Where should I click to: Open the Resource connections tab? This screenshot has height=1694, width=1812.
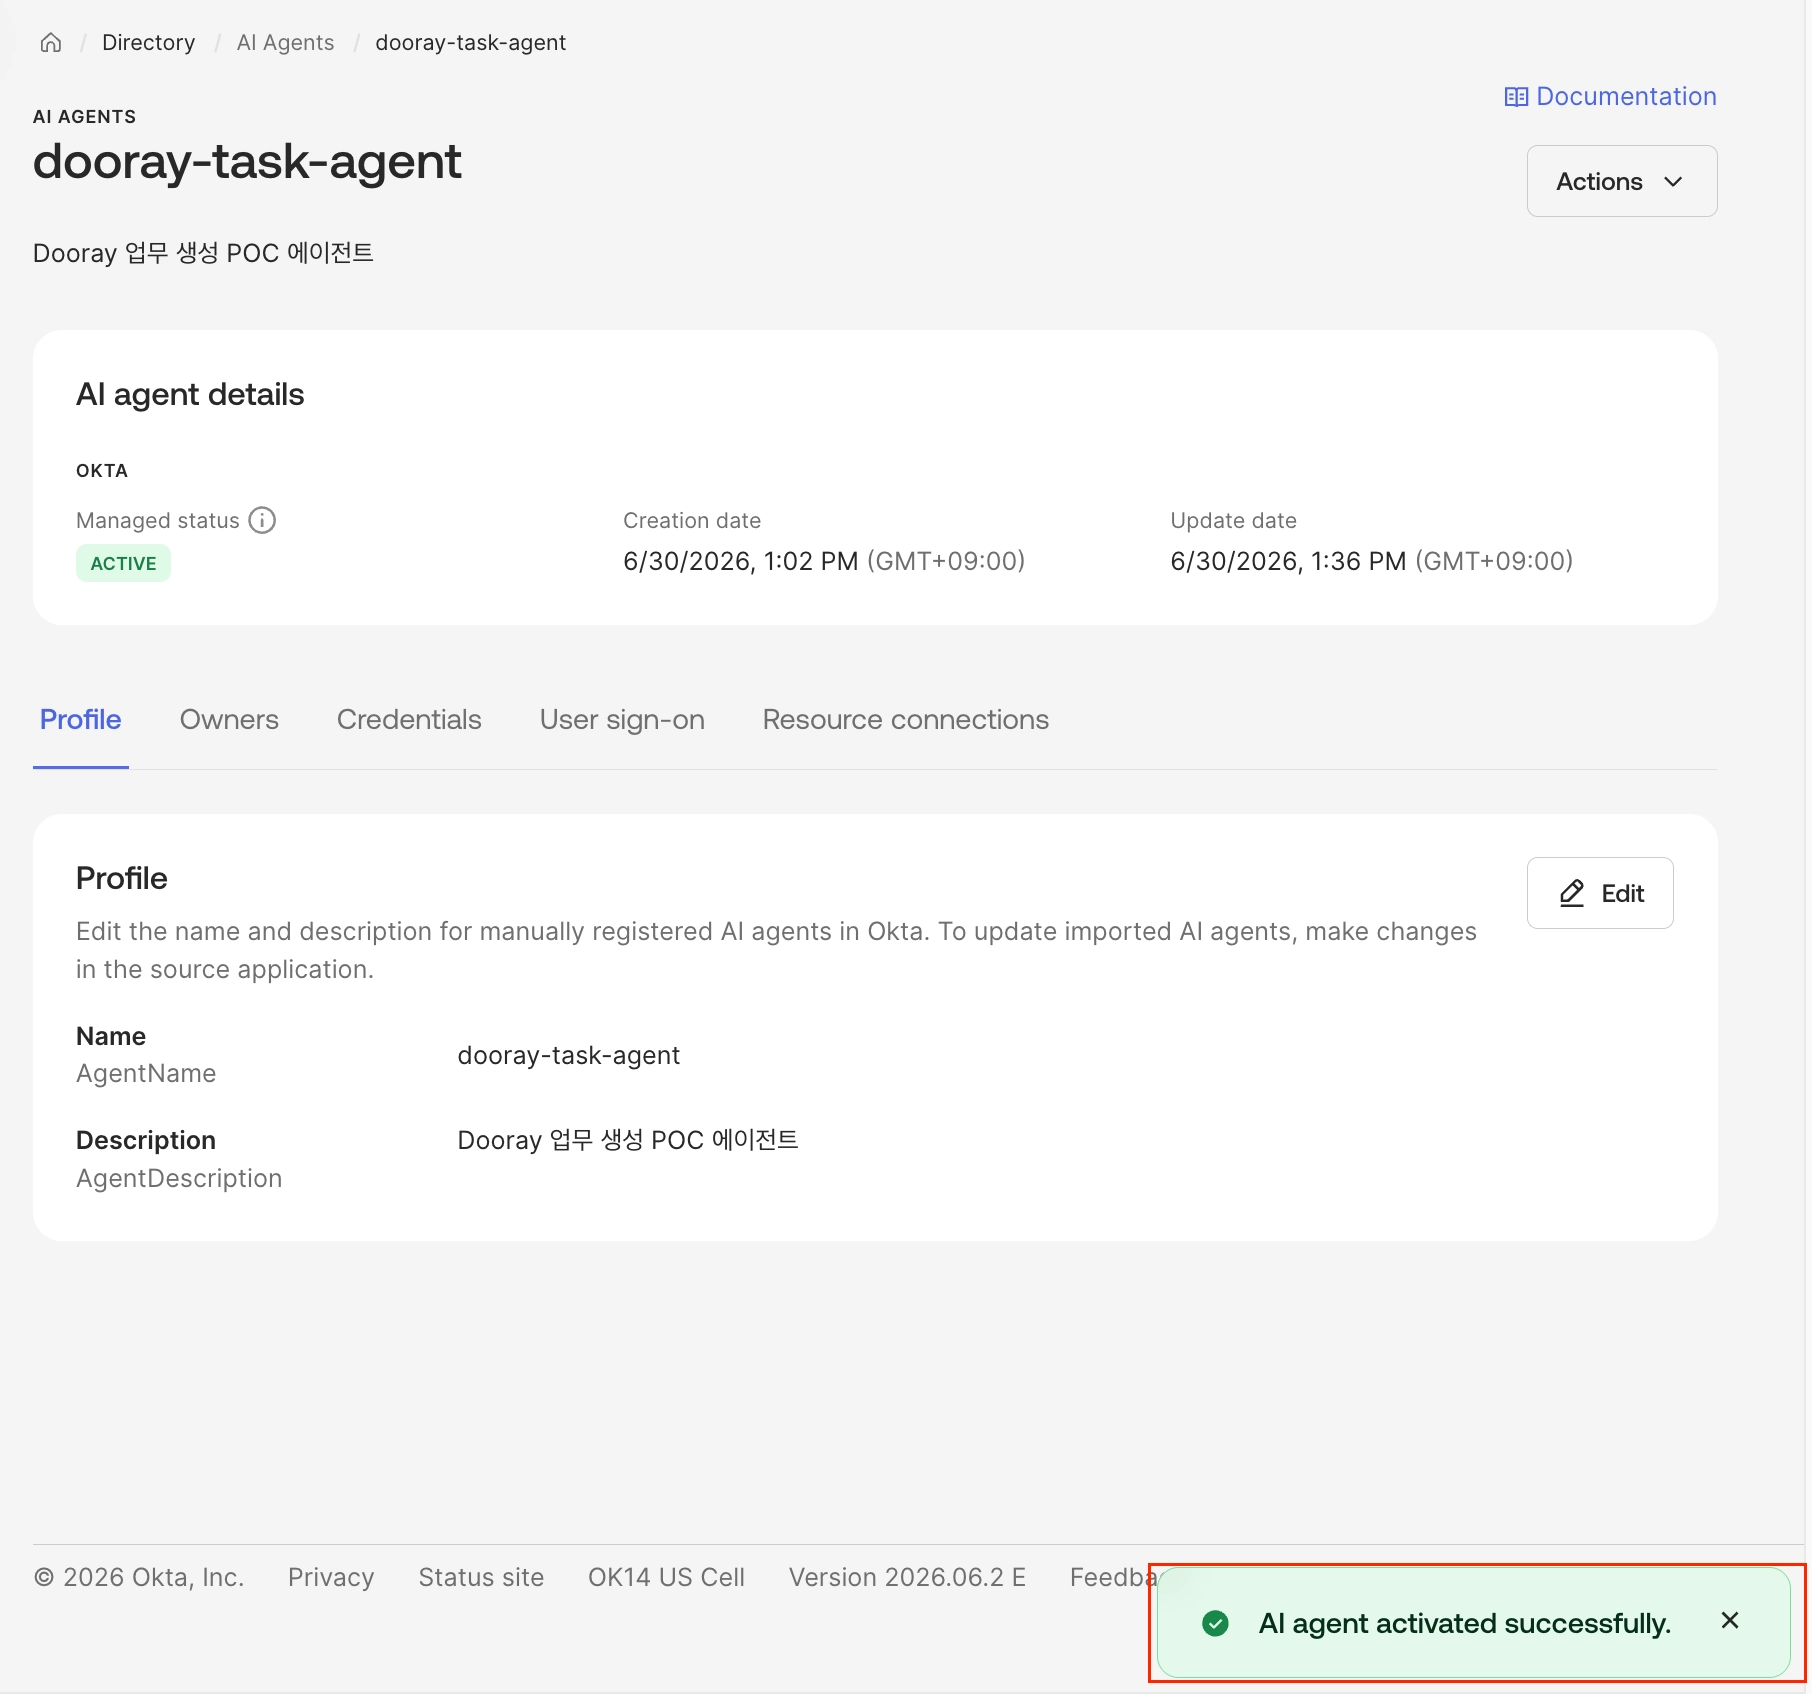pos(906,719)
